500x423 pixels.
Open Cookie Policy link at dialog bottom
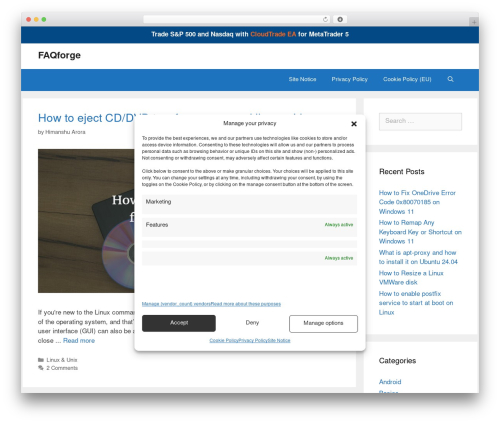(x=224, y=340)
